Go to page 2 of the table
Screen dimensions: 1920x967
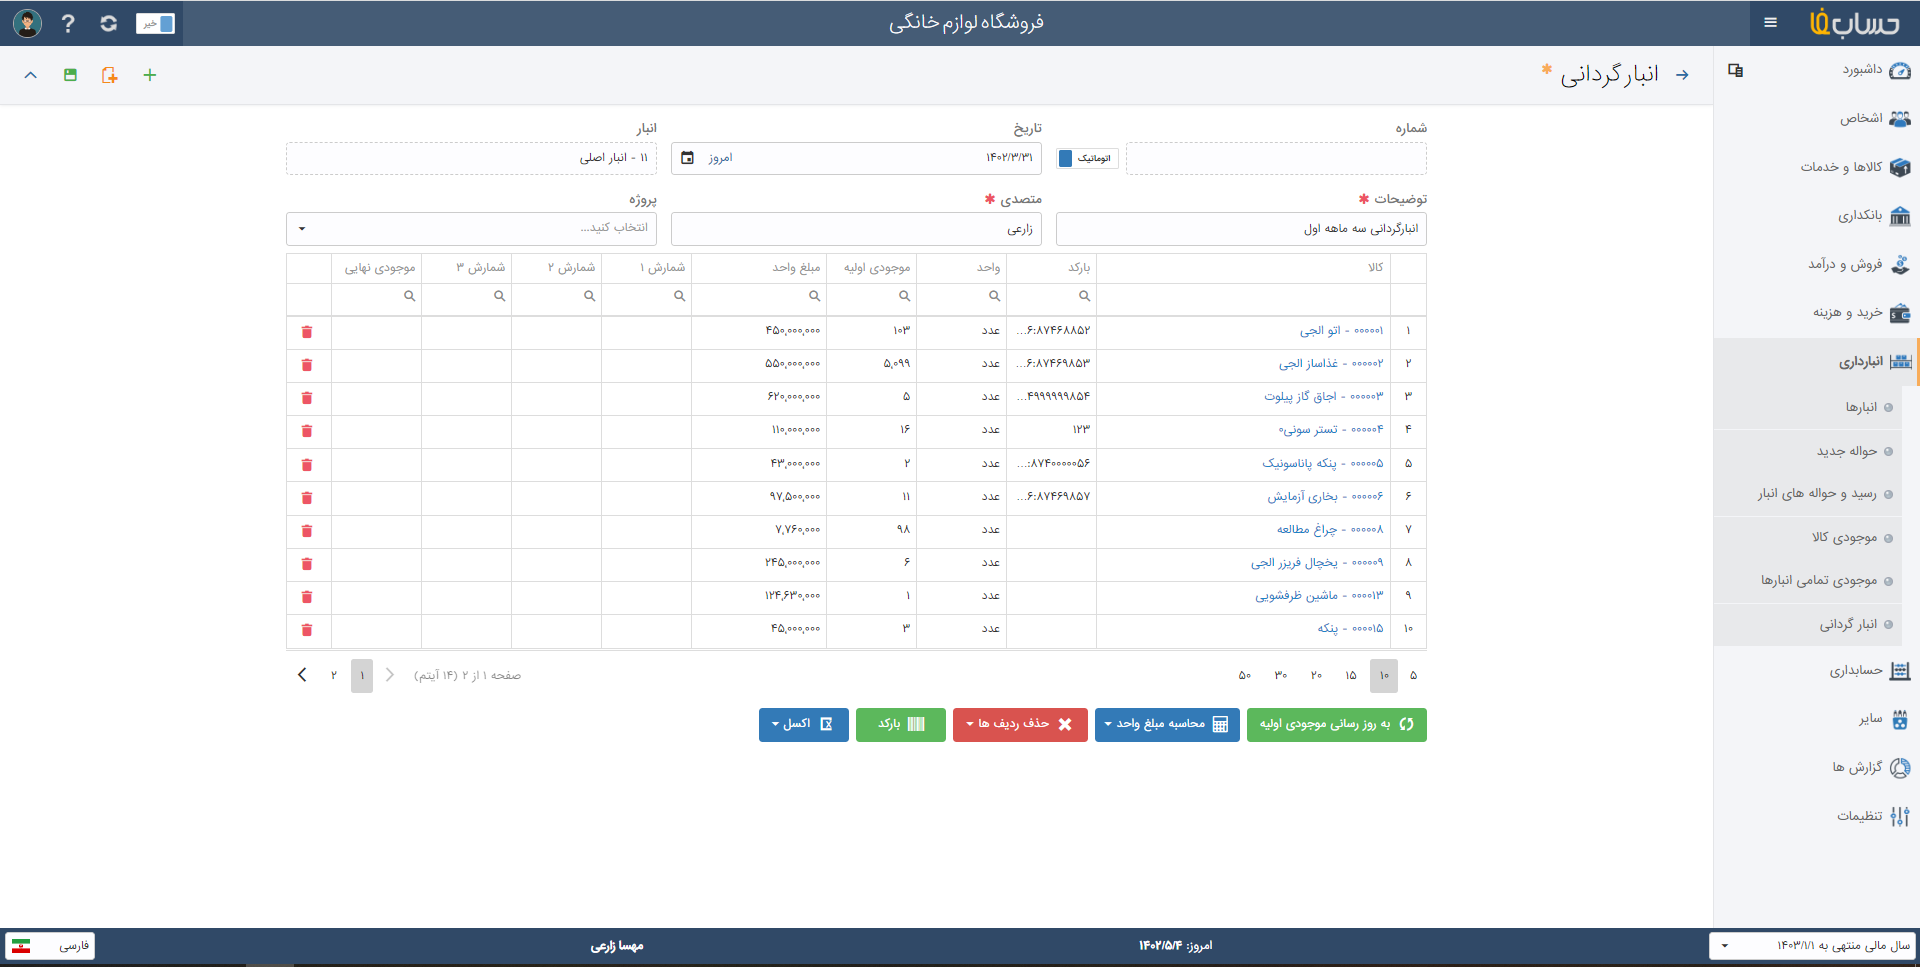(x=334, y=676)
